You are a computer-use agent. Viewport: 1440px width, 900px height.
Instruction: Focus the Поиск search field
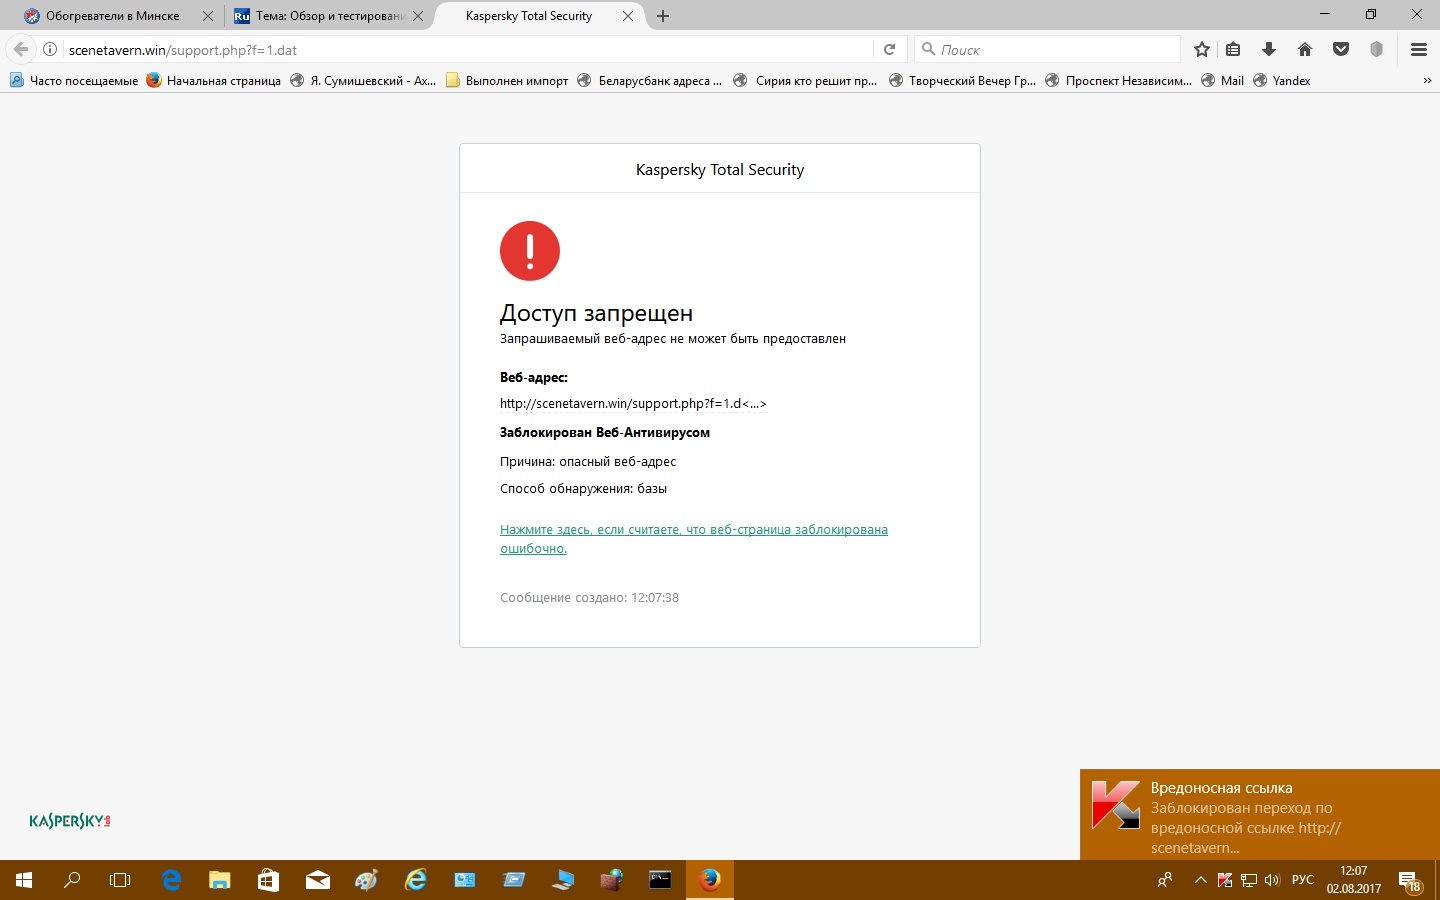click(1047, 49)
